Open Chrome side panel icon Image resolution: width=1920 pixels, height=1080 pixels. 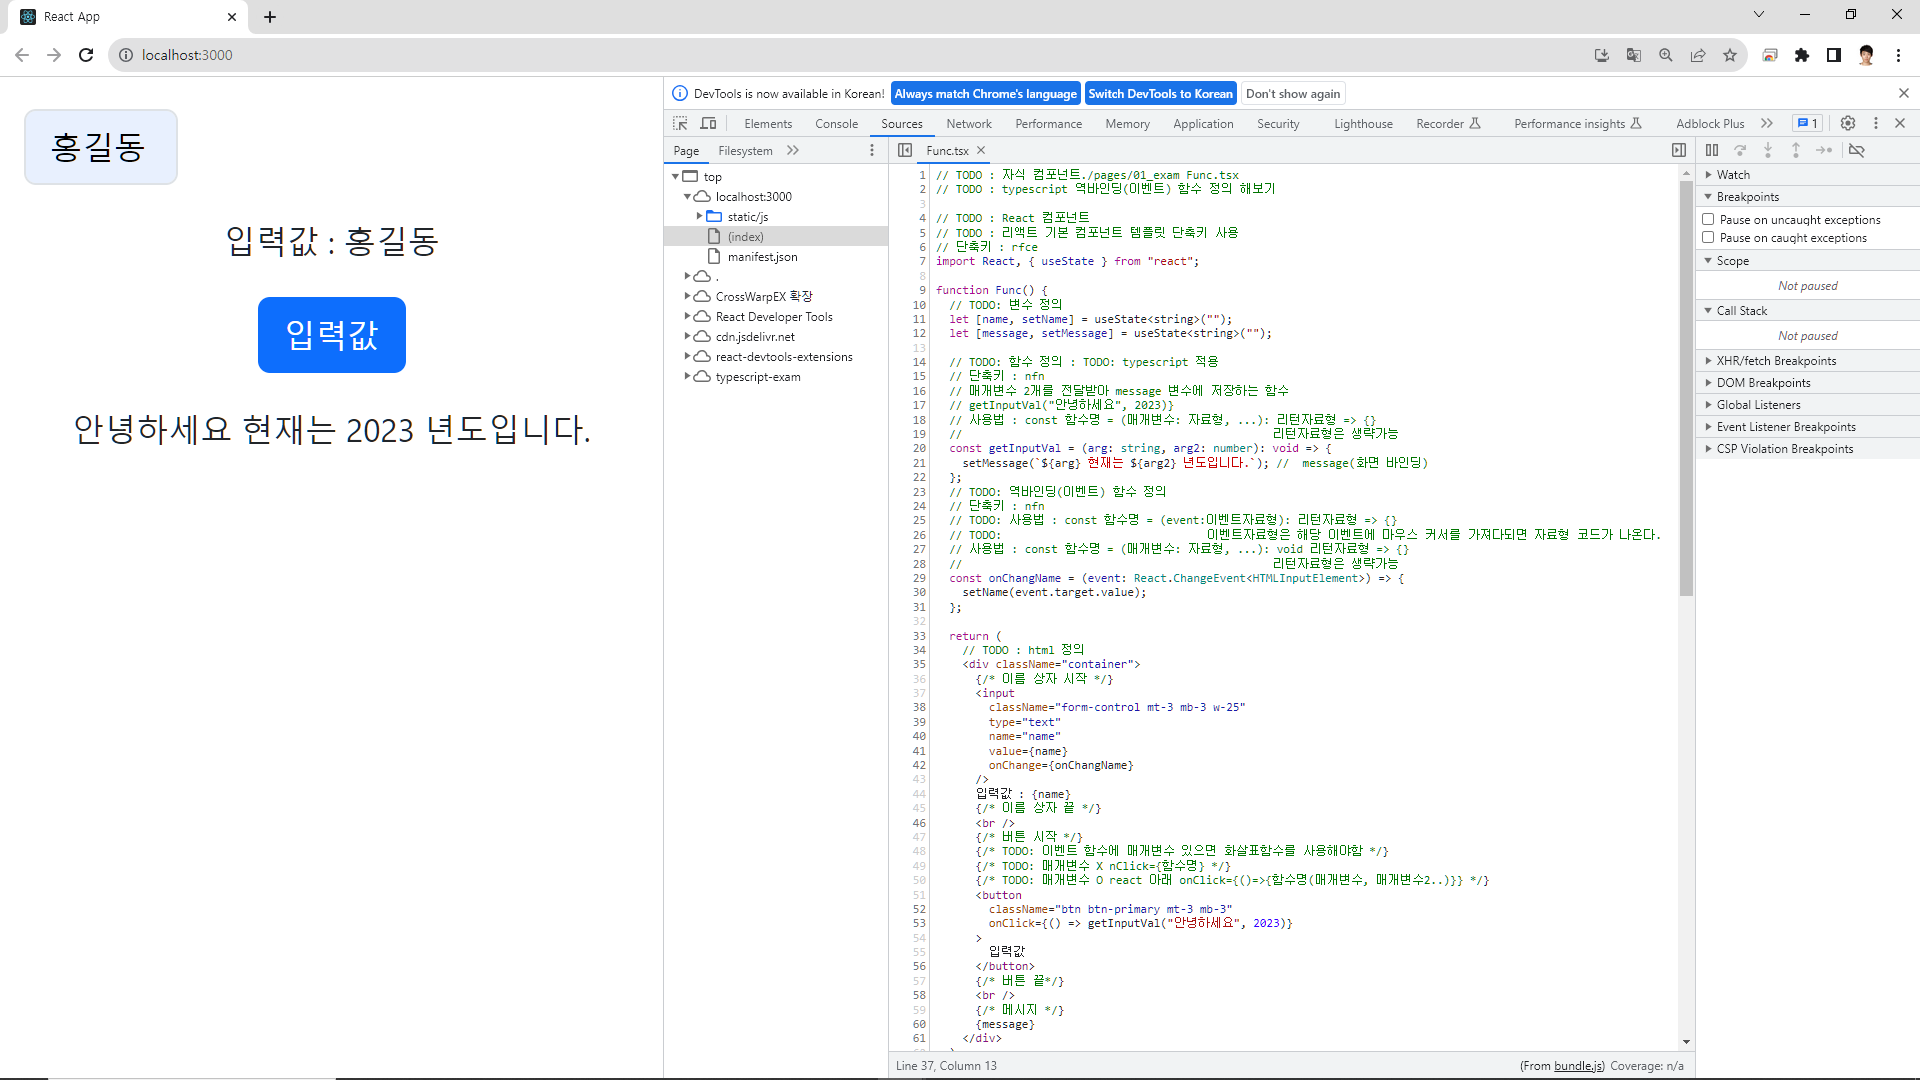tap(1834, 55)
